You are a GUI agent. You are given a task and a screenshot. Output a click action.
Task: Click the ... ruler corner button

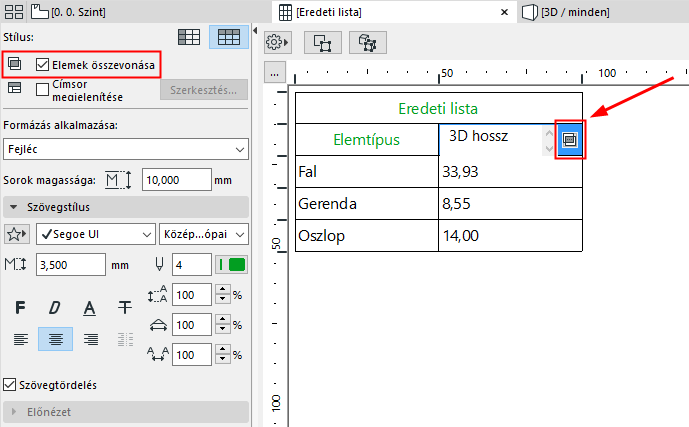pos(275,72)
